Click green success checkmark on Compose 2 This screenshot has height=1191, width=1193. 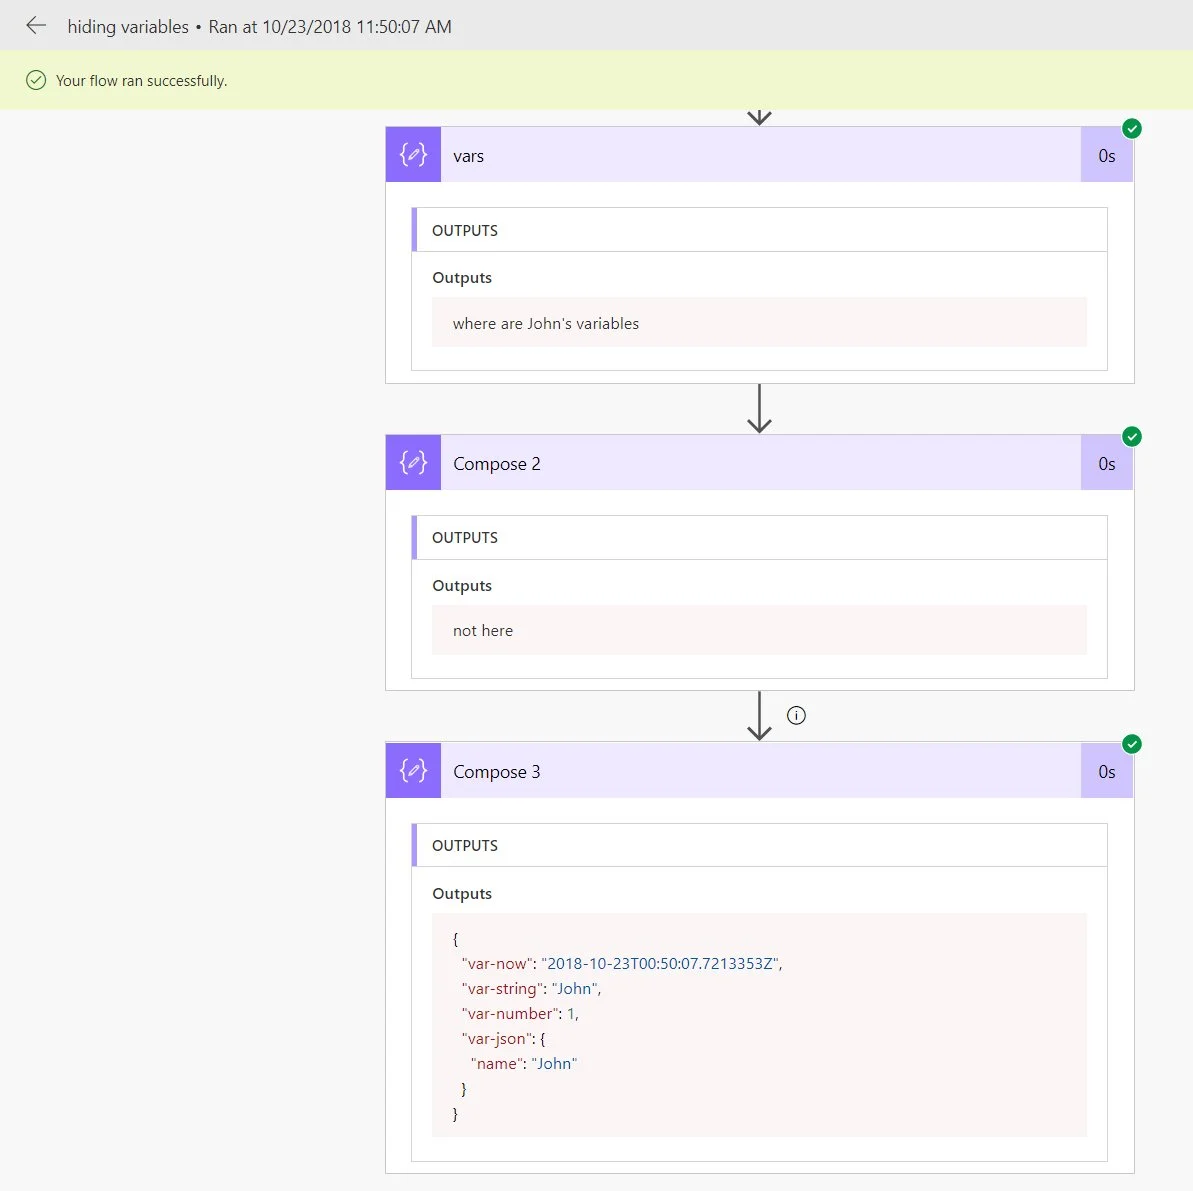[1131, 437]
